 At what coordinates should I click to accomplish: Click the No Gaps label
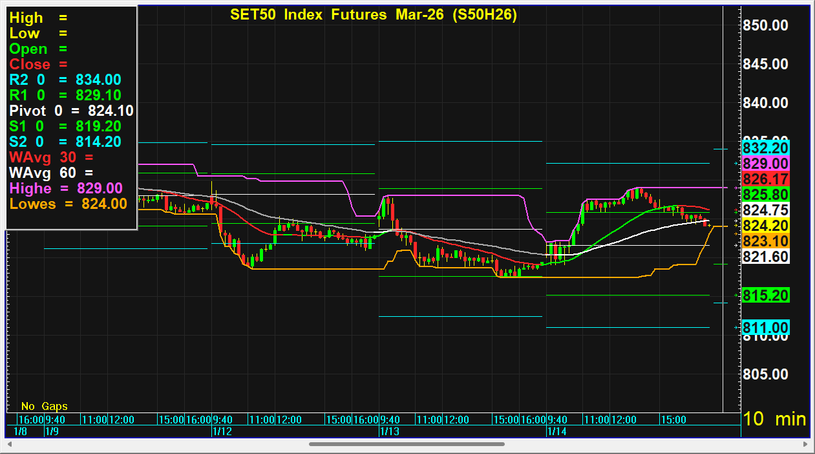[x=42, y=407]
